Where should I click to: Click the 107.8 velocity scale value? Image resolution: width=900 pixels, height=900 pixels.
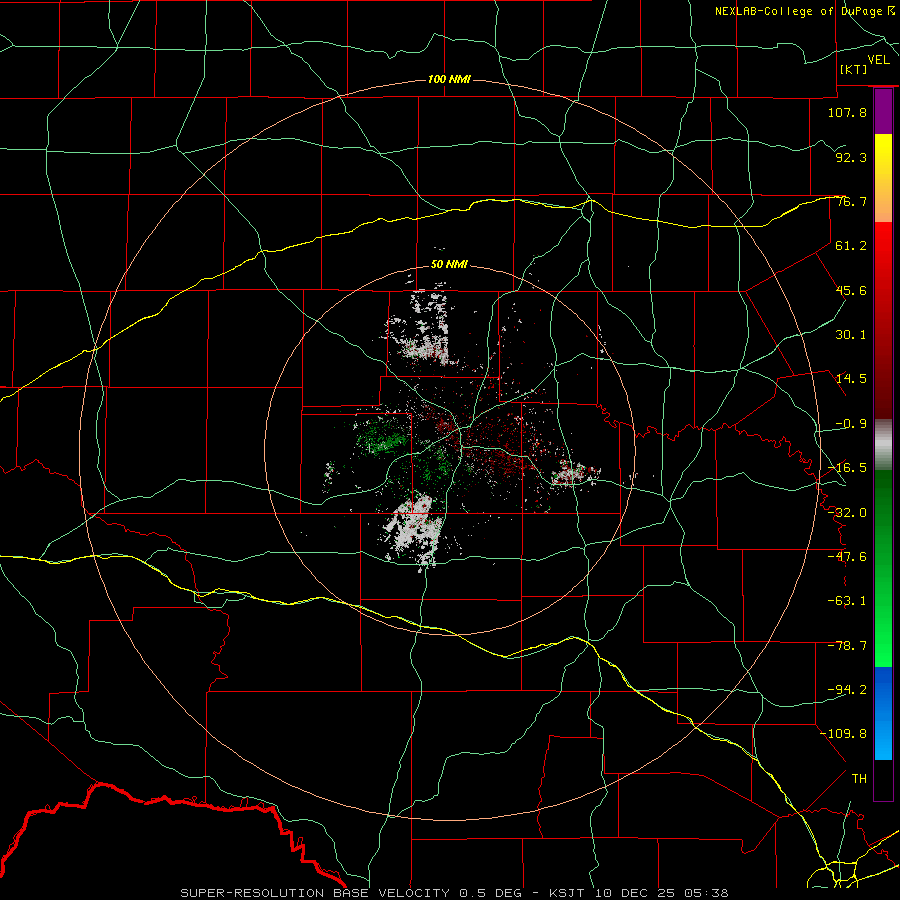tap(847, 112)
